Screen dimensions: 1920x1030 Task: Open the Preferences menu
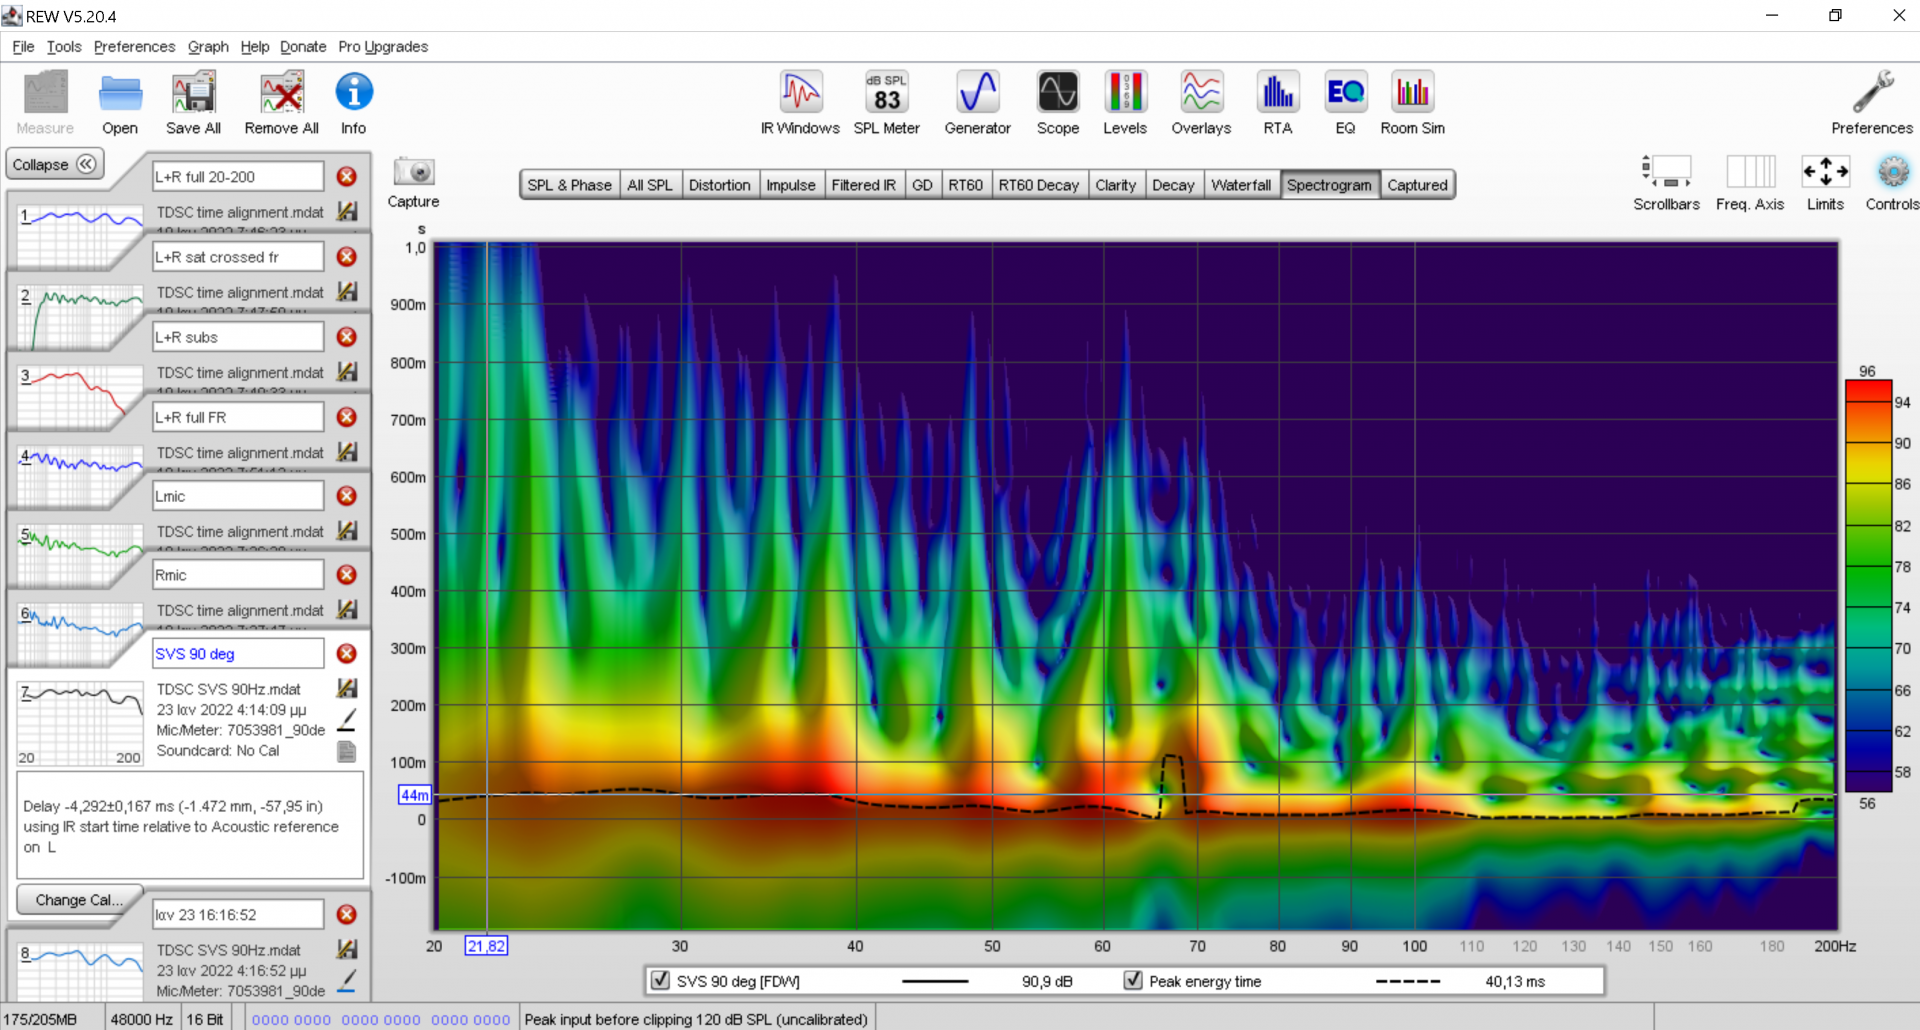[x=134, y=47]
